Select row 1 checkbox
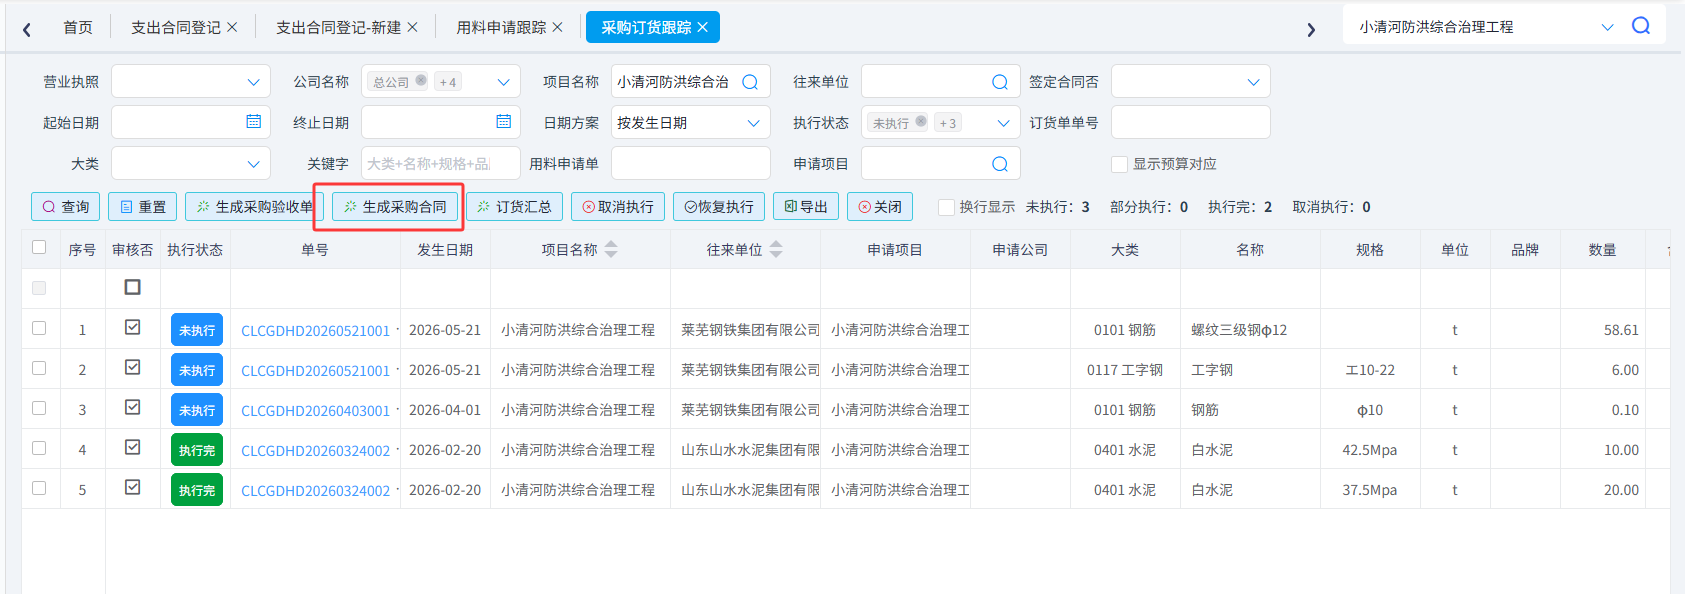The width and height of the screenshot is (1685, 594). pyautogui.click(x=39, y=328)
